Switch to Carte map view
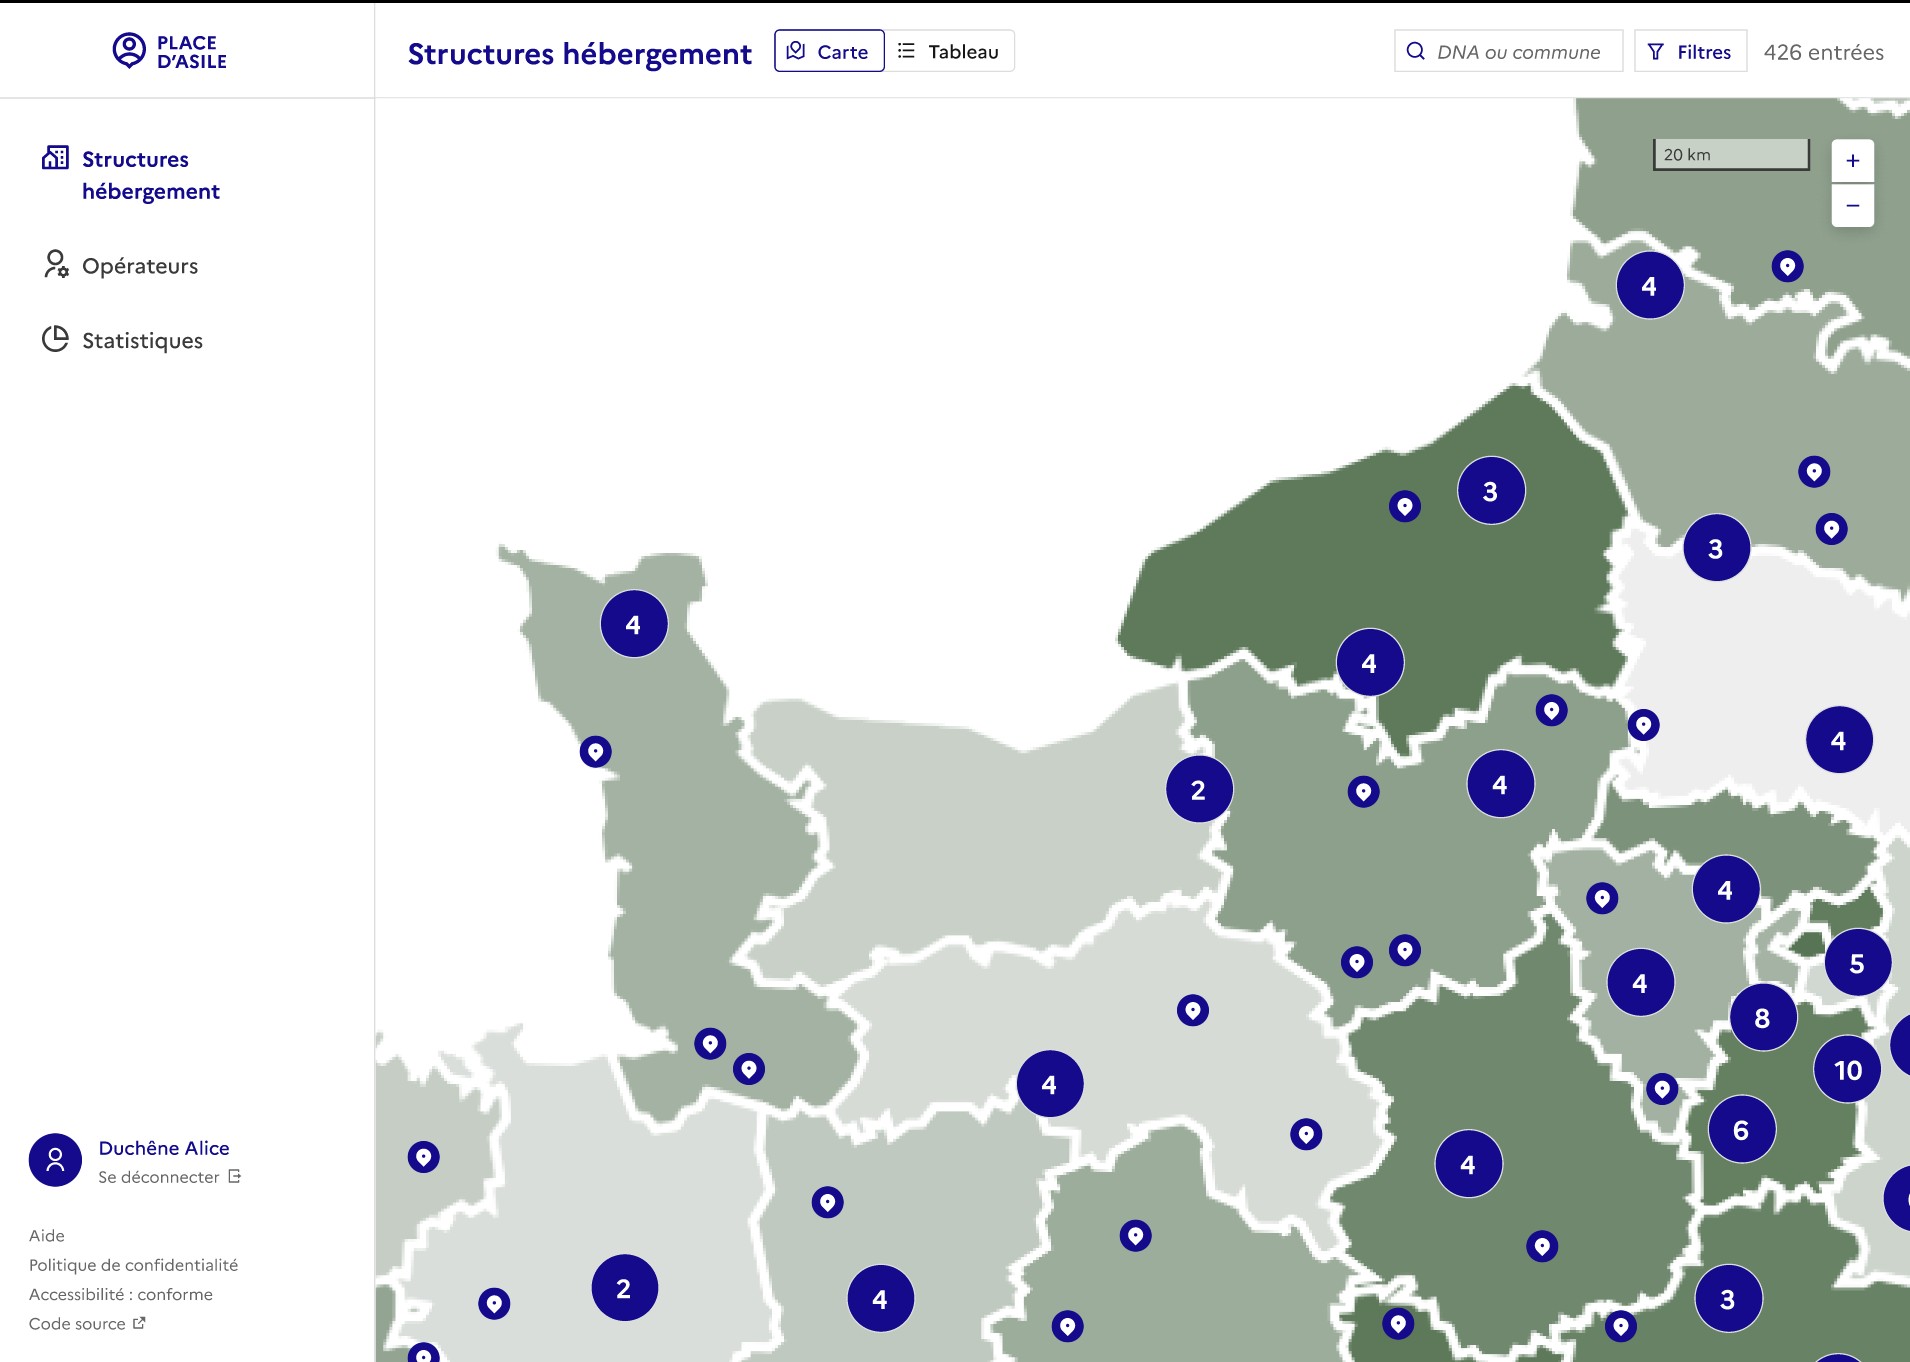The width and height of the screenshot is (1910, 1362). click(828, 52)
